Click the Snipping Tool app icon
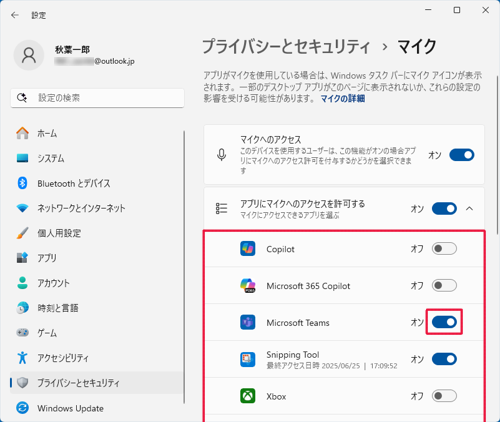Image resolution: width=500 pixels, height=422 pixels. tap(248, 359)
